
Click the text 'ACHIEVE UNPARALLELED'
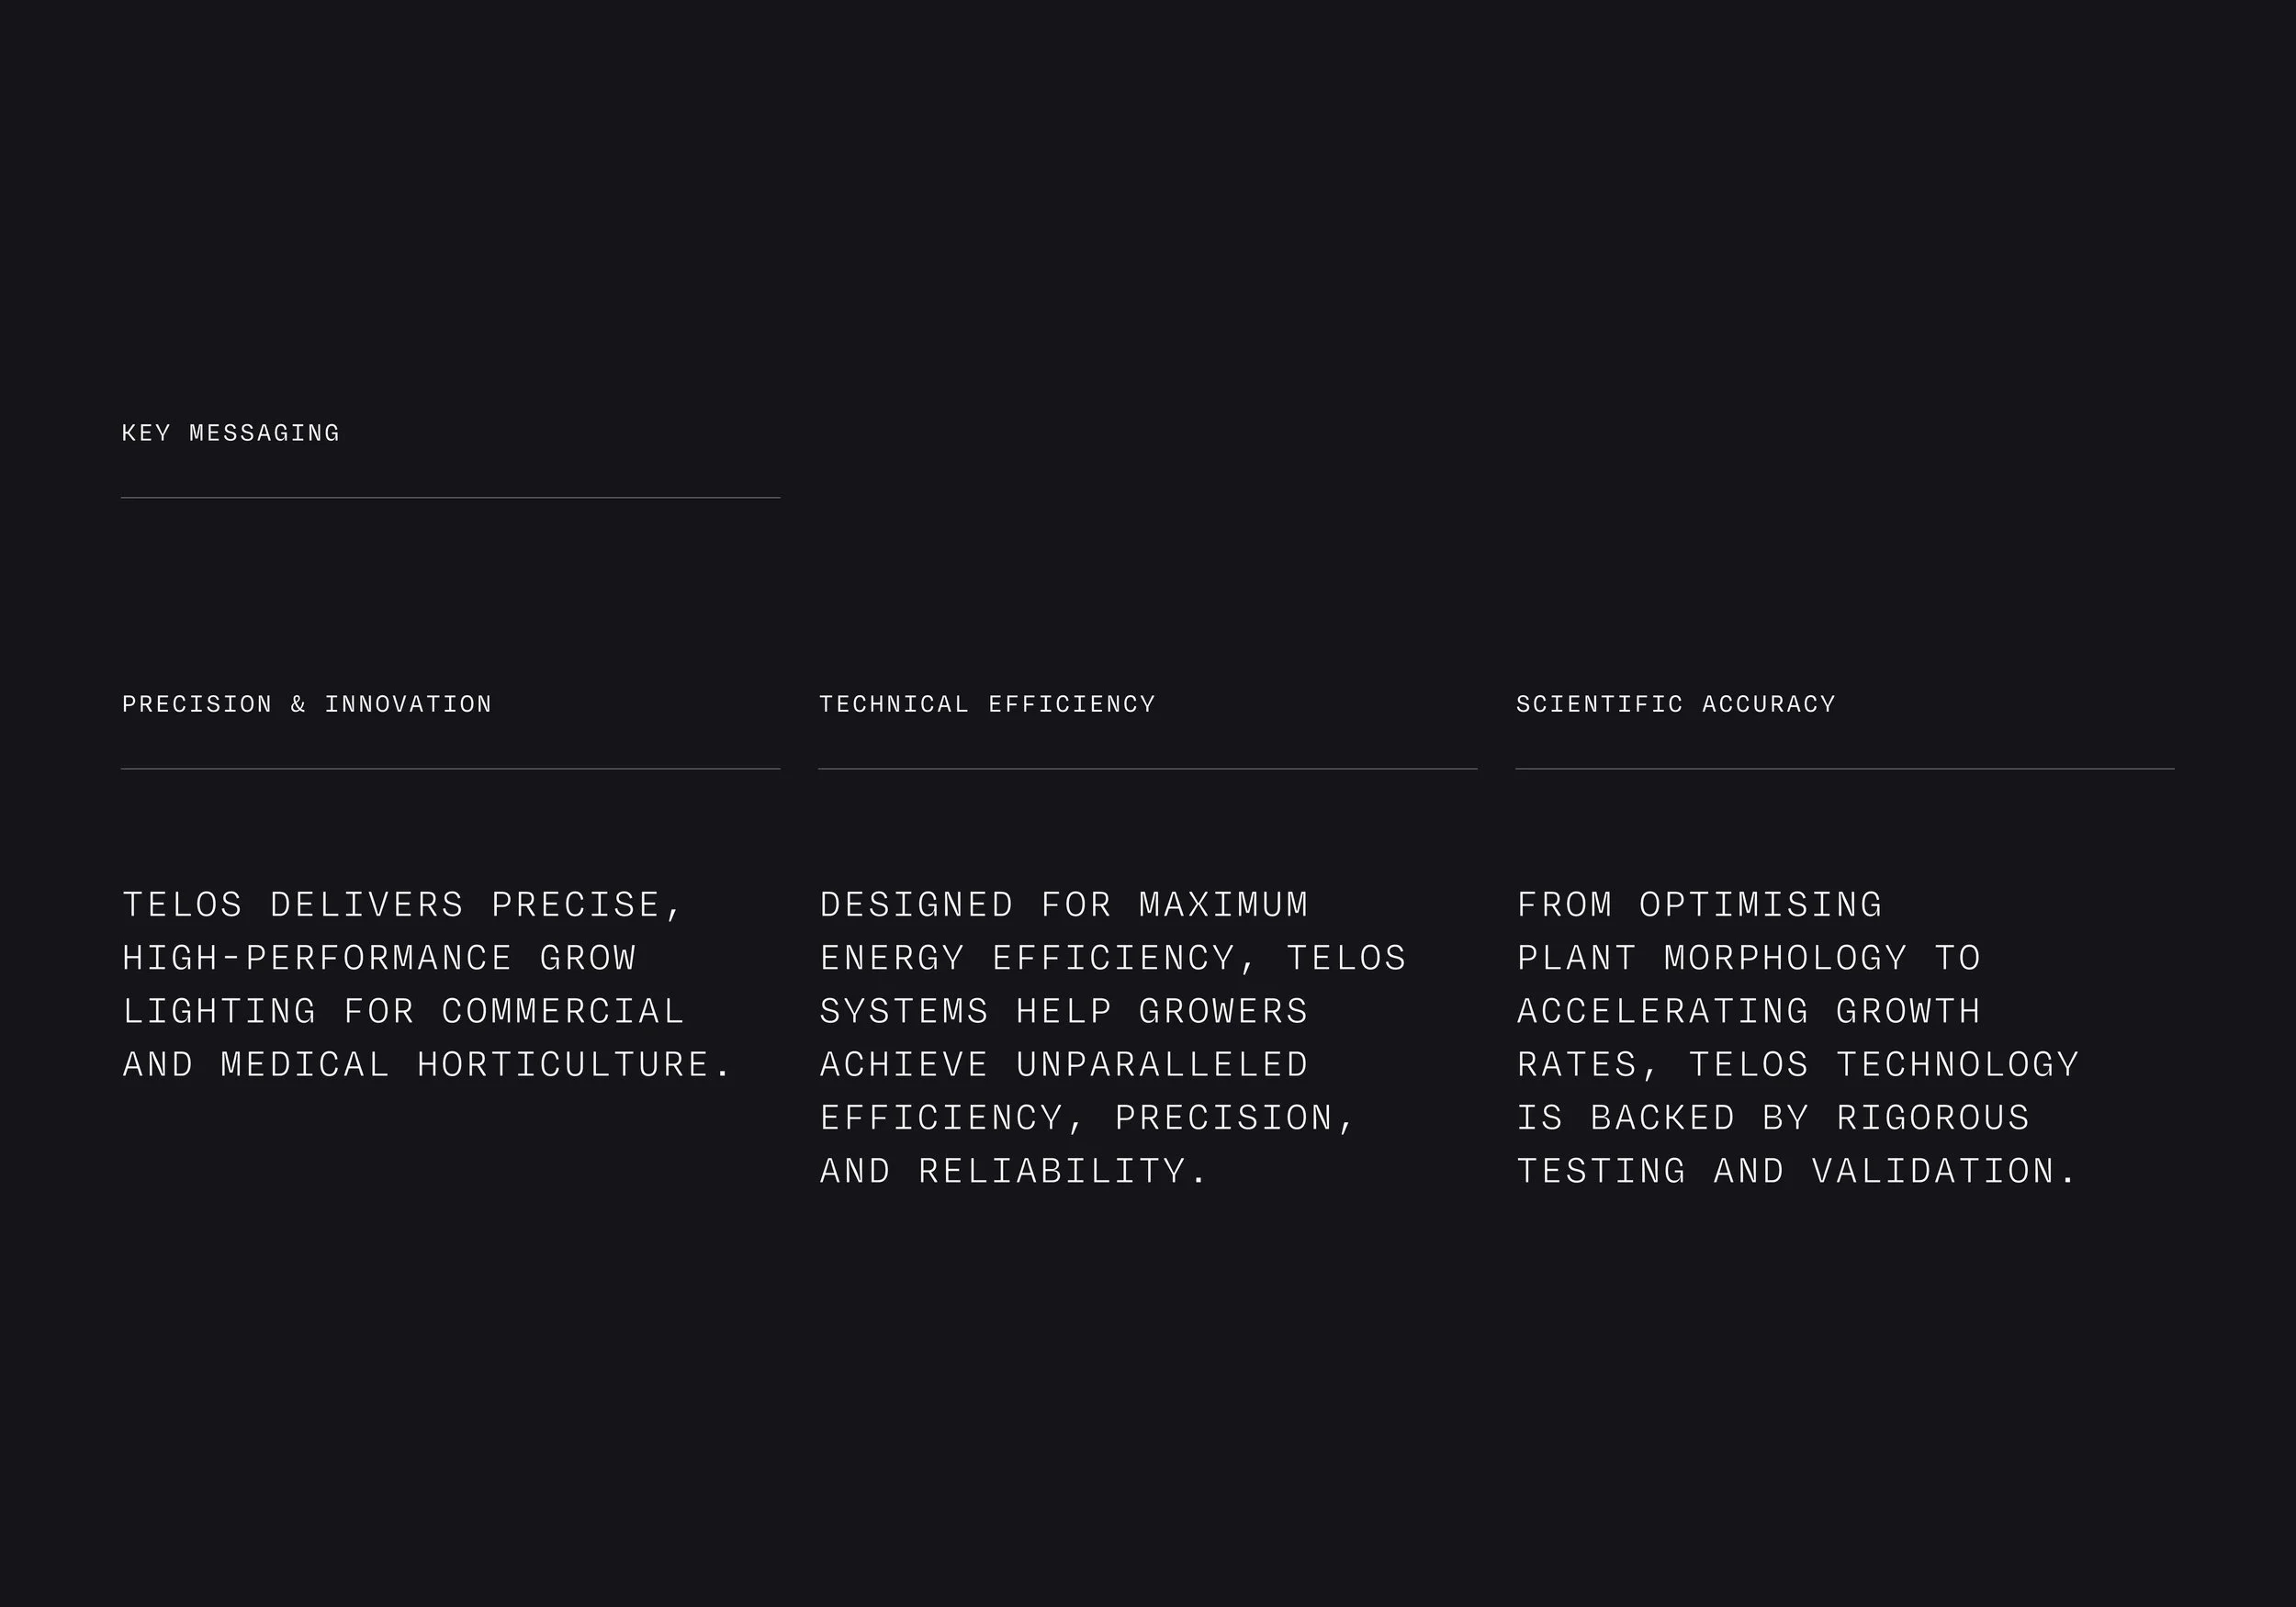pos(1064,1064)
